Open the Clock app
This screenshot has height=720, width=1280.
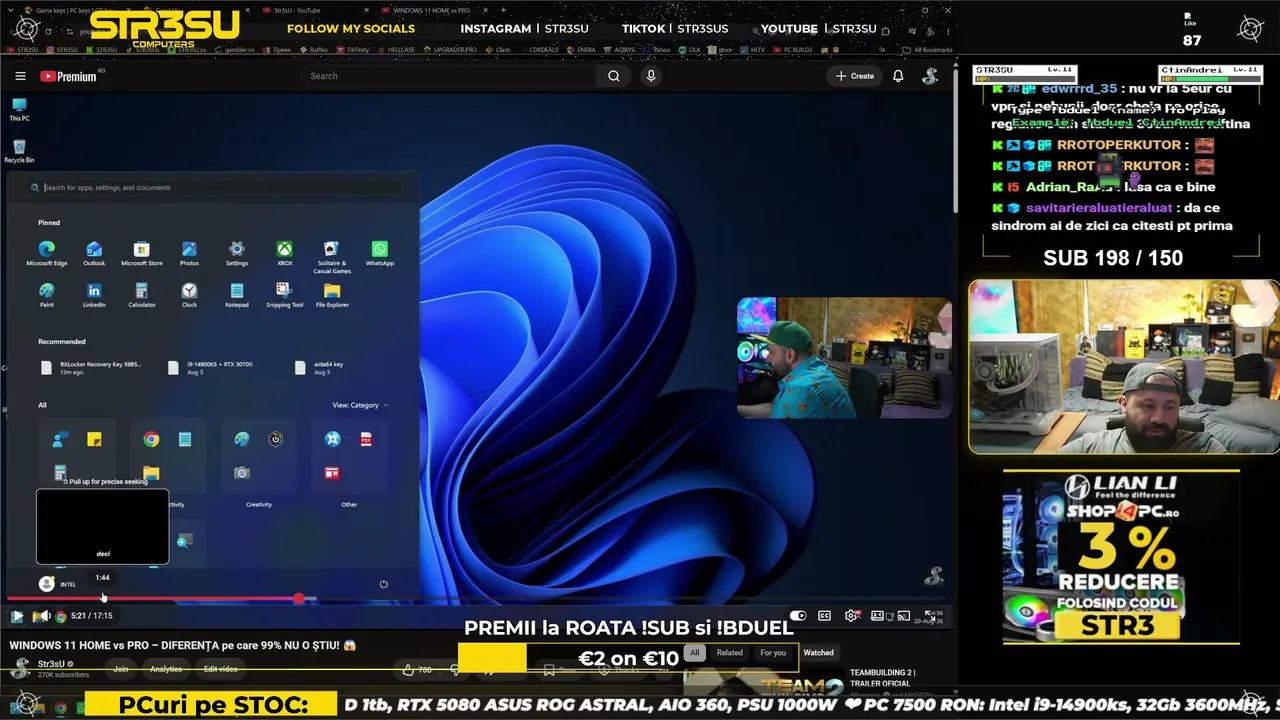tap(189, 295)
